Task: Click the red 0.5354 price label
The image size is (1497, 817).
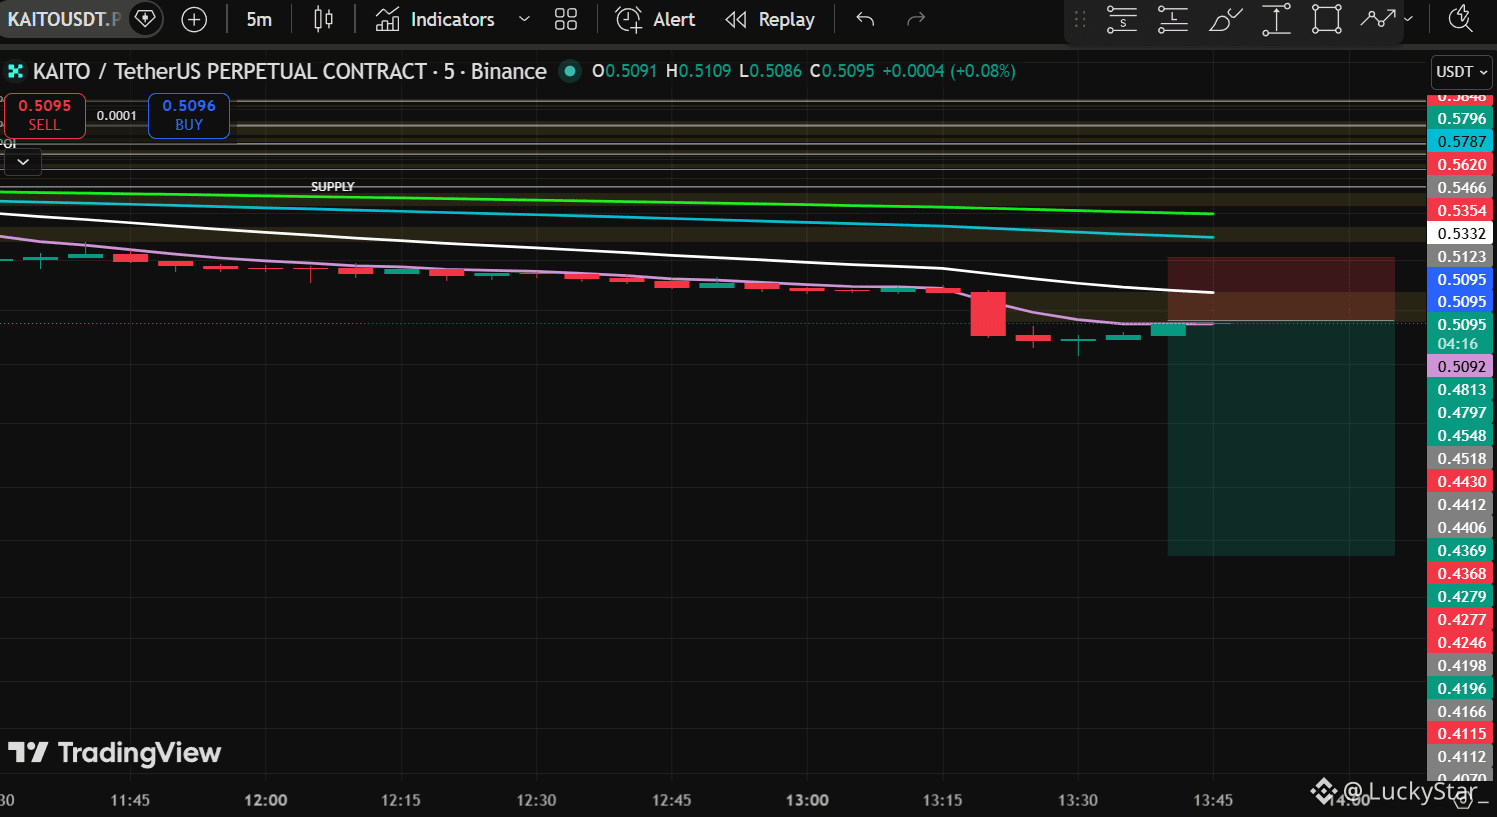Action: coord(1461,211)
